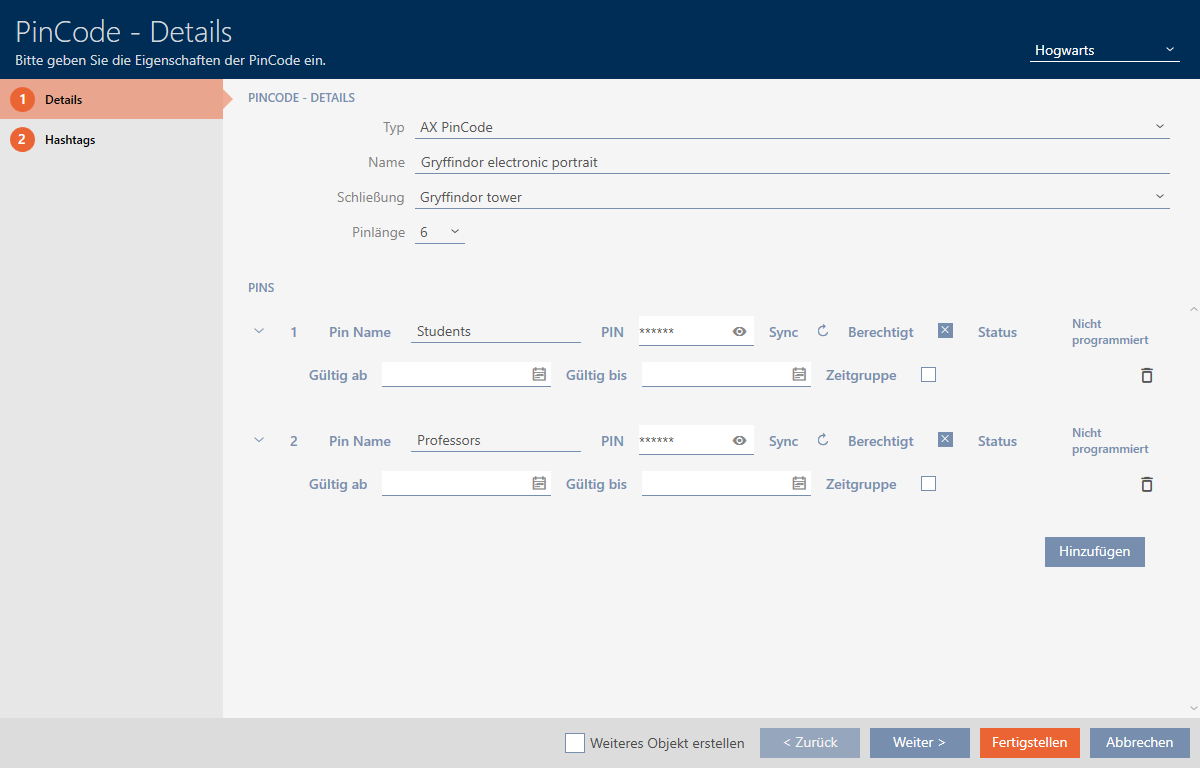The image size is (1200, 768).
Task: Click the Sync refresh icon for Professors
Action: pyautogui.click(x=823, y=441)
